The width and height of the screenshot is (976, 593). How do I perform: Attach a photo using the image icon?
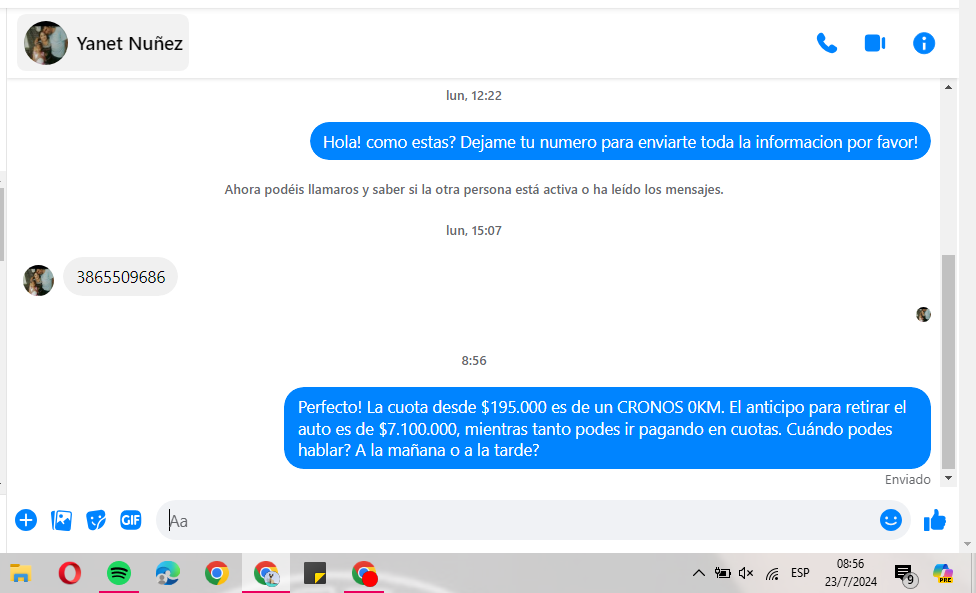pos(61,520)
